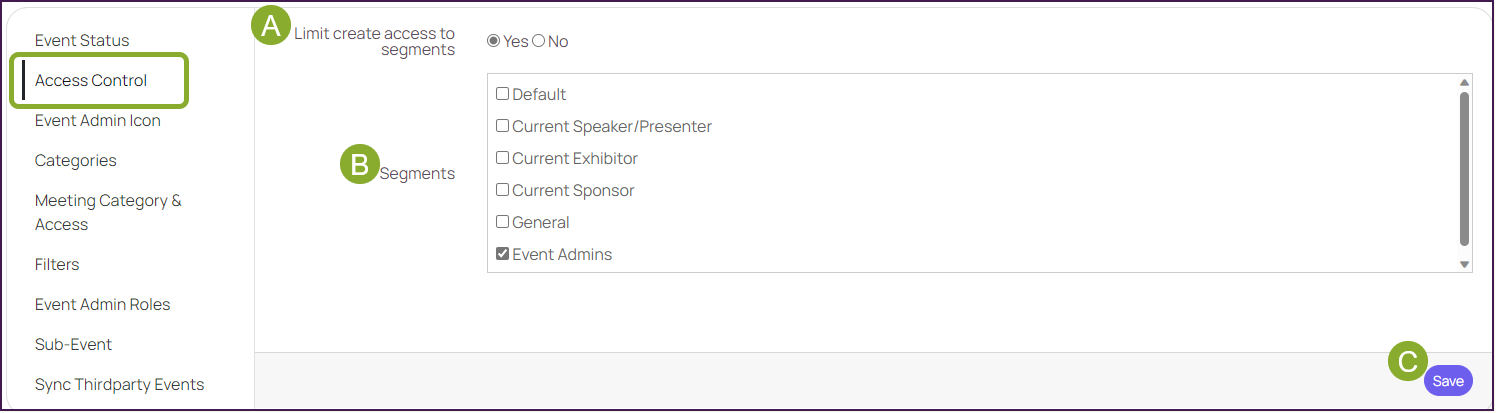Open Sync Thirdparty Events

pyautogui.click(x=119, y=385)
